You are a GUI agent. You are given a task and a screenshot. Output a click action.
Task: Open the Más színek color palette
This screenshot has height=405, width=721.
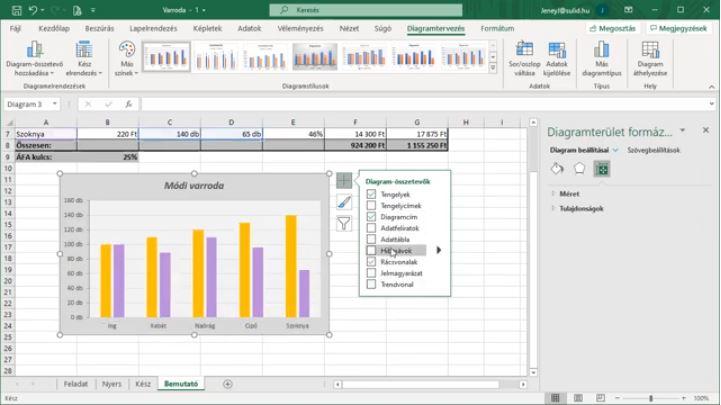126,59
